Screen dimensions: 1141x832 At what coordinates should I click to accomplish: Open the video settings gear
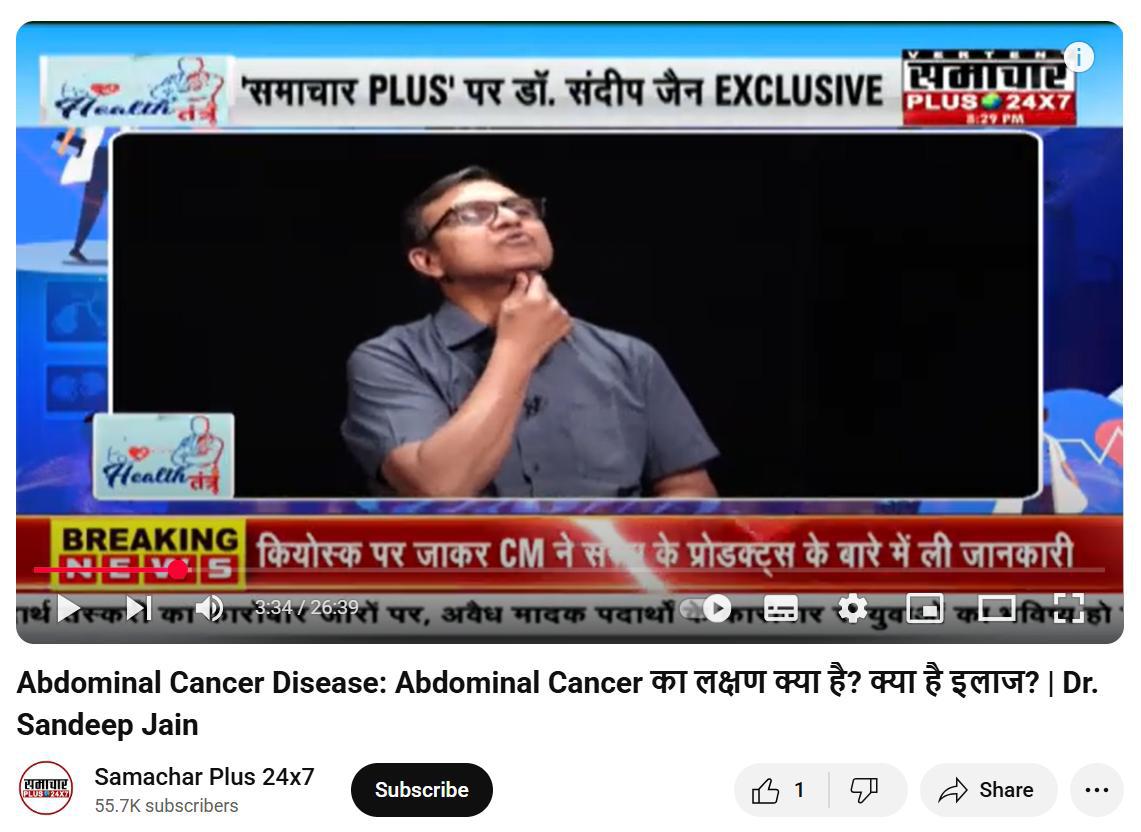tap(852, 609)
